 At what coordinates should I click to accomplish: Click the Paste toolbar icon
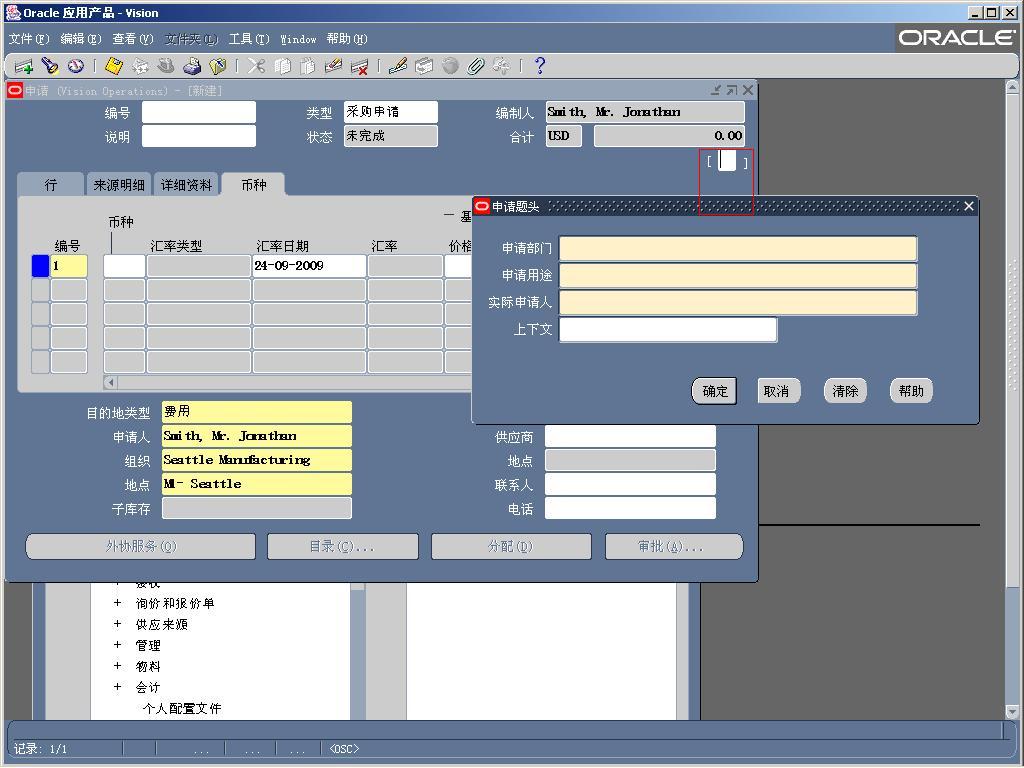pos(308,66)
